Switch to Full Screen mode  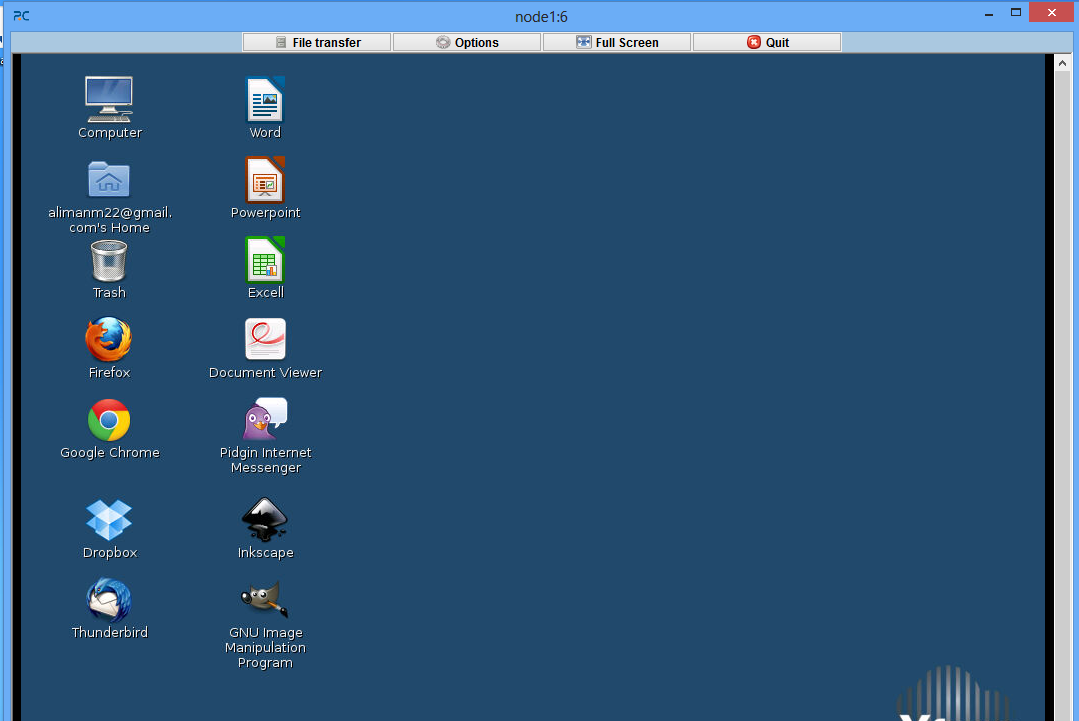617,42
